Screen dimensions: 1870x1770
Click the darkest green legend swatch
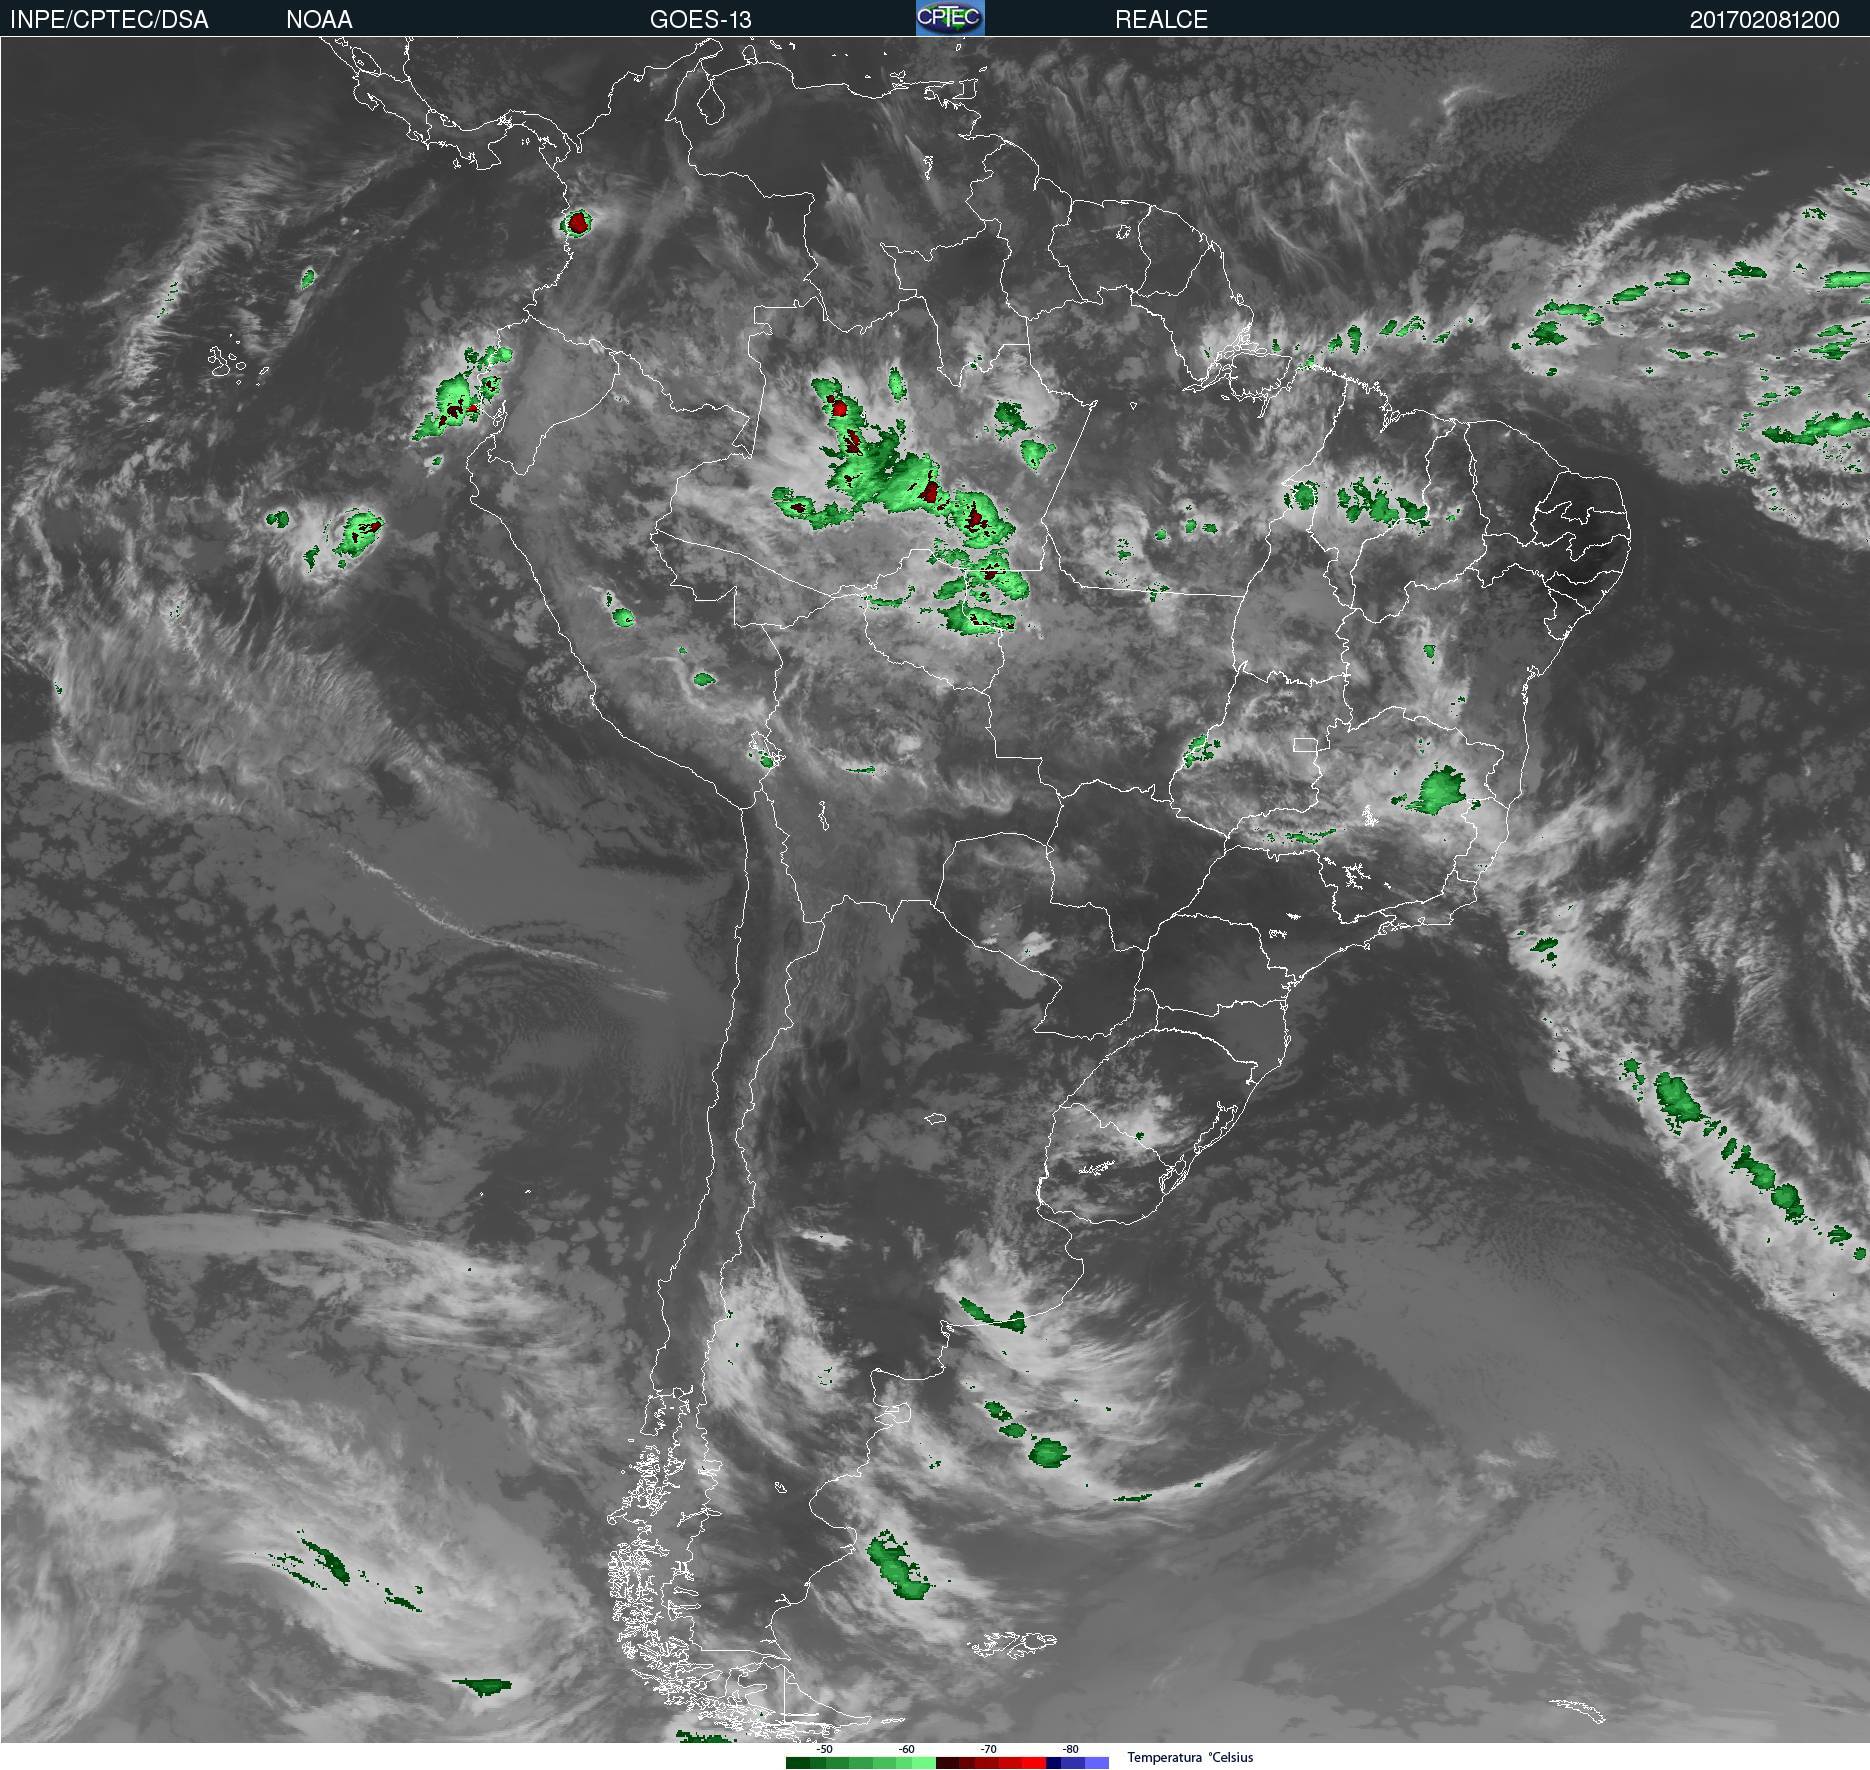pos(798,1763)
